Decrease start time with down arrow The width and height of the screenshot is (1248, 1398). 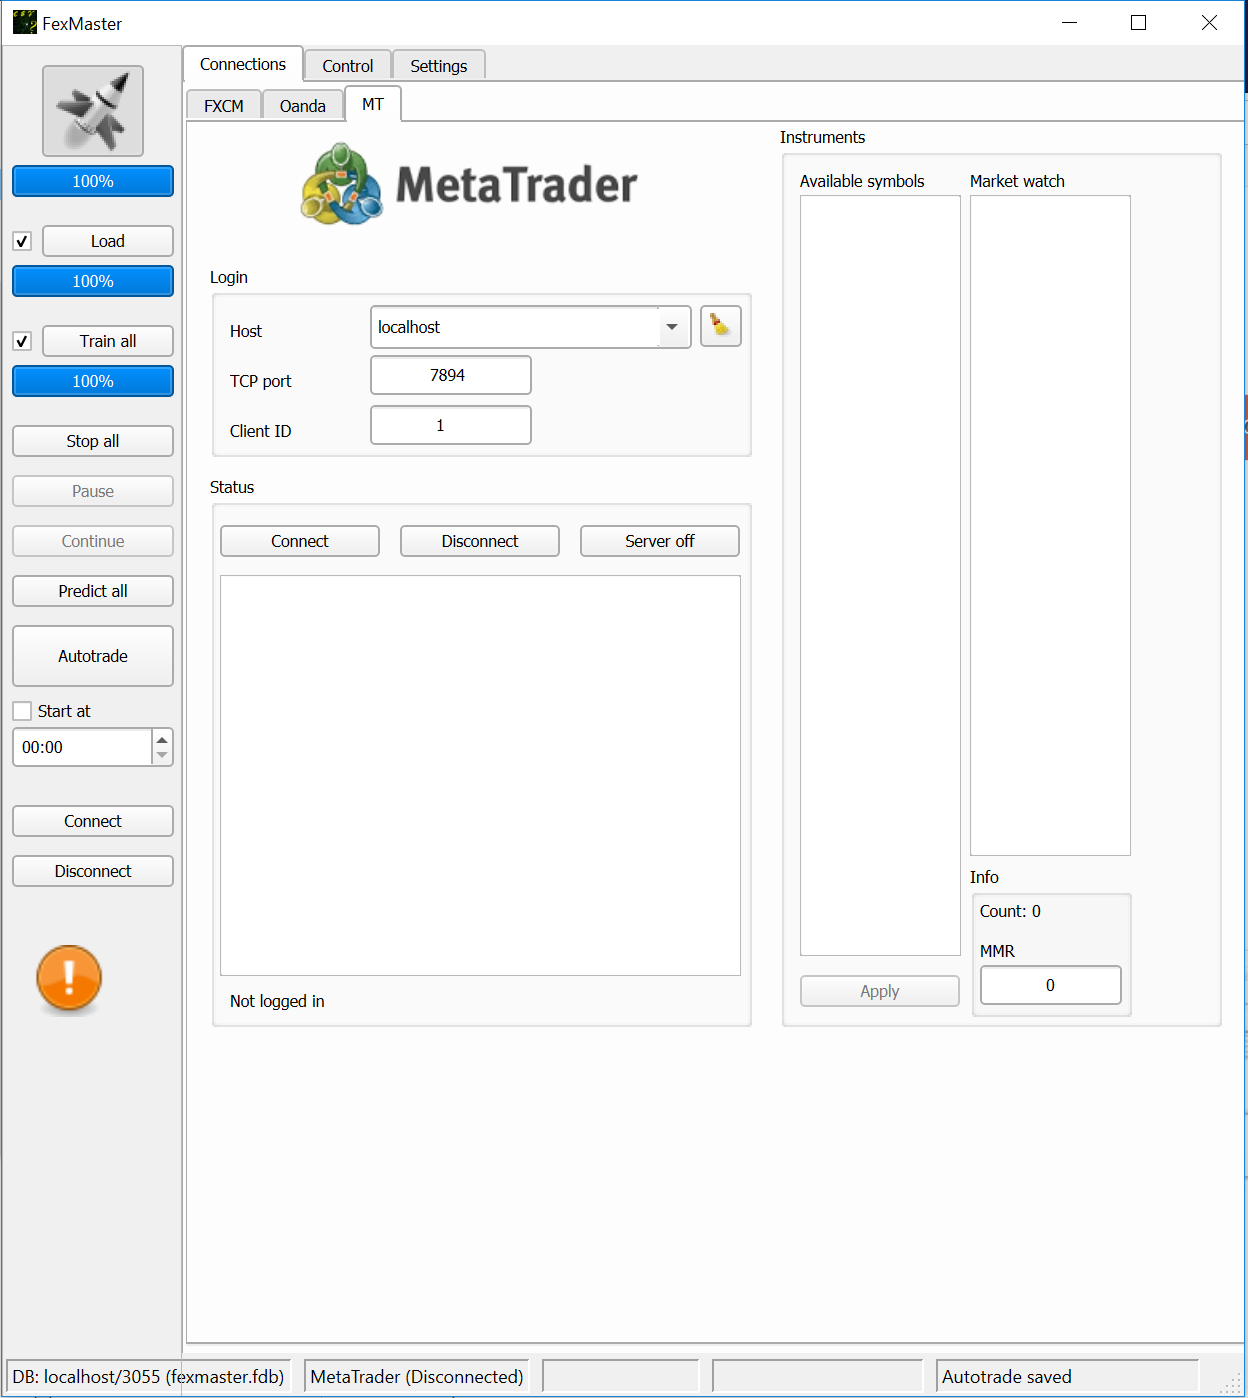pyautogui.click(x=162, y=755)
